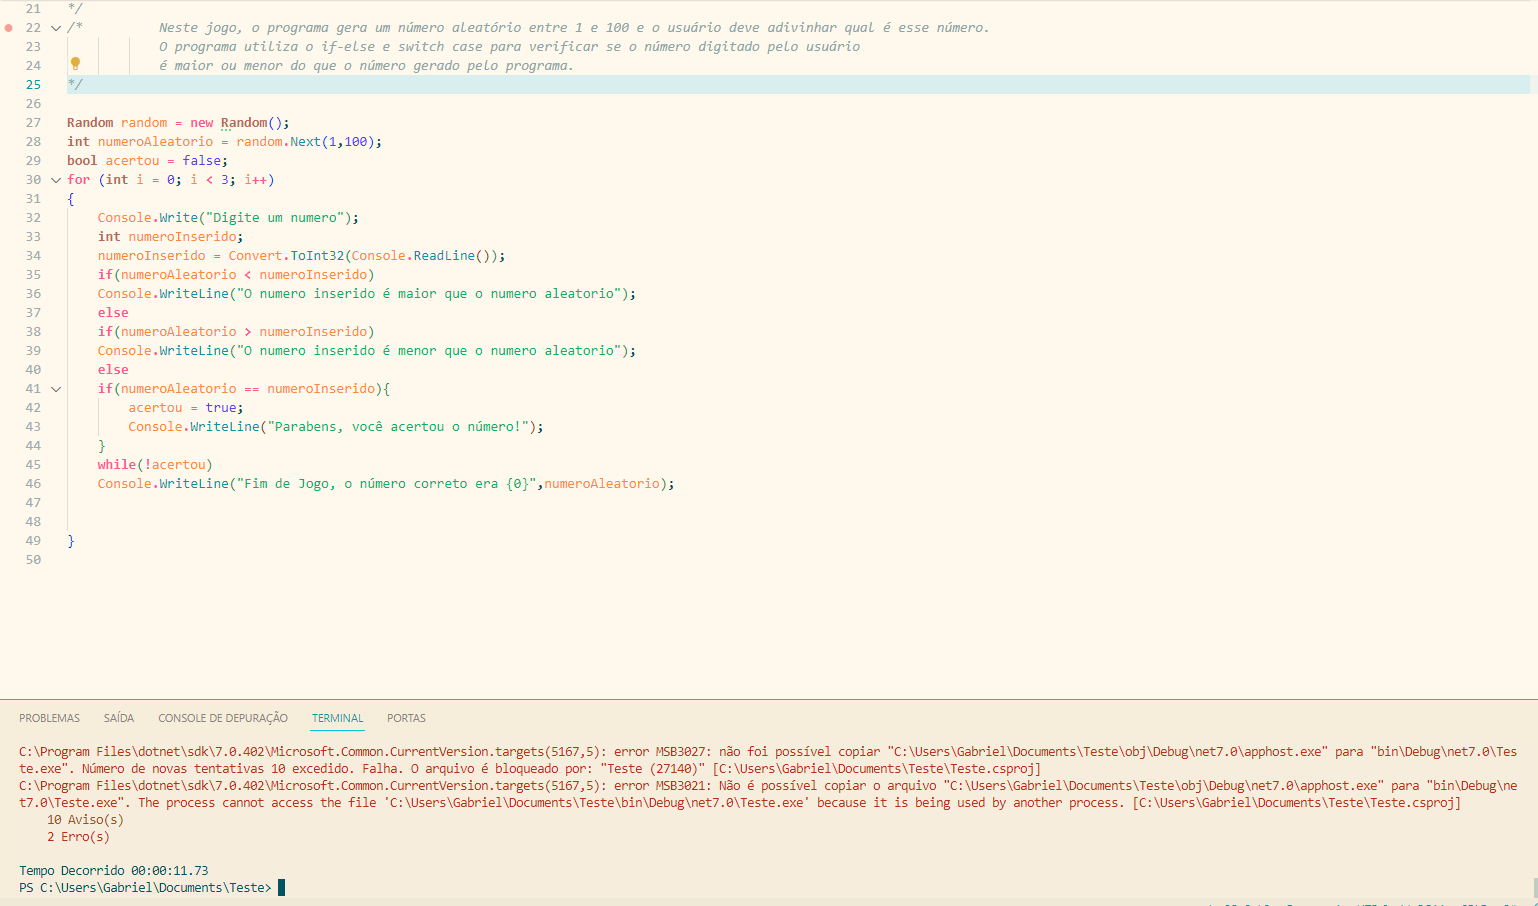Select the TERMINAL tab
Image resolution: width=1538 pixels, height=906 pixels.
tap(337, 718)
